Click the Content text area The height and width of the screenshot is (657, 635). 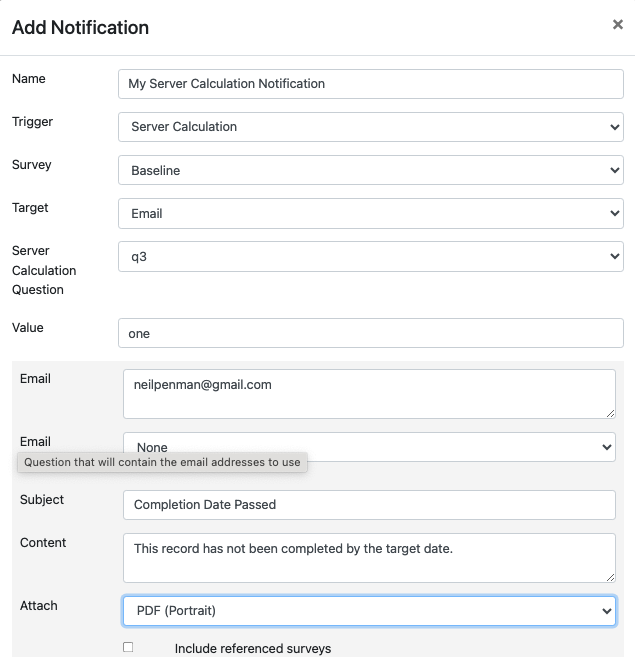pyautogui.click(x=369, y=558)
